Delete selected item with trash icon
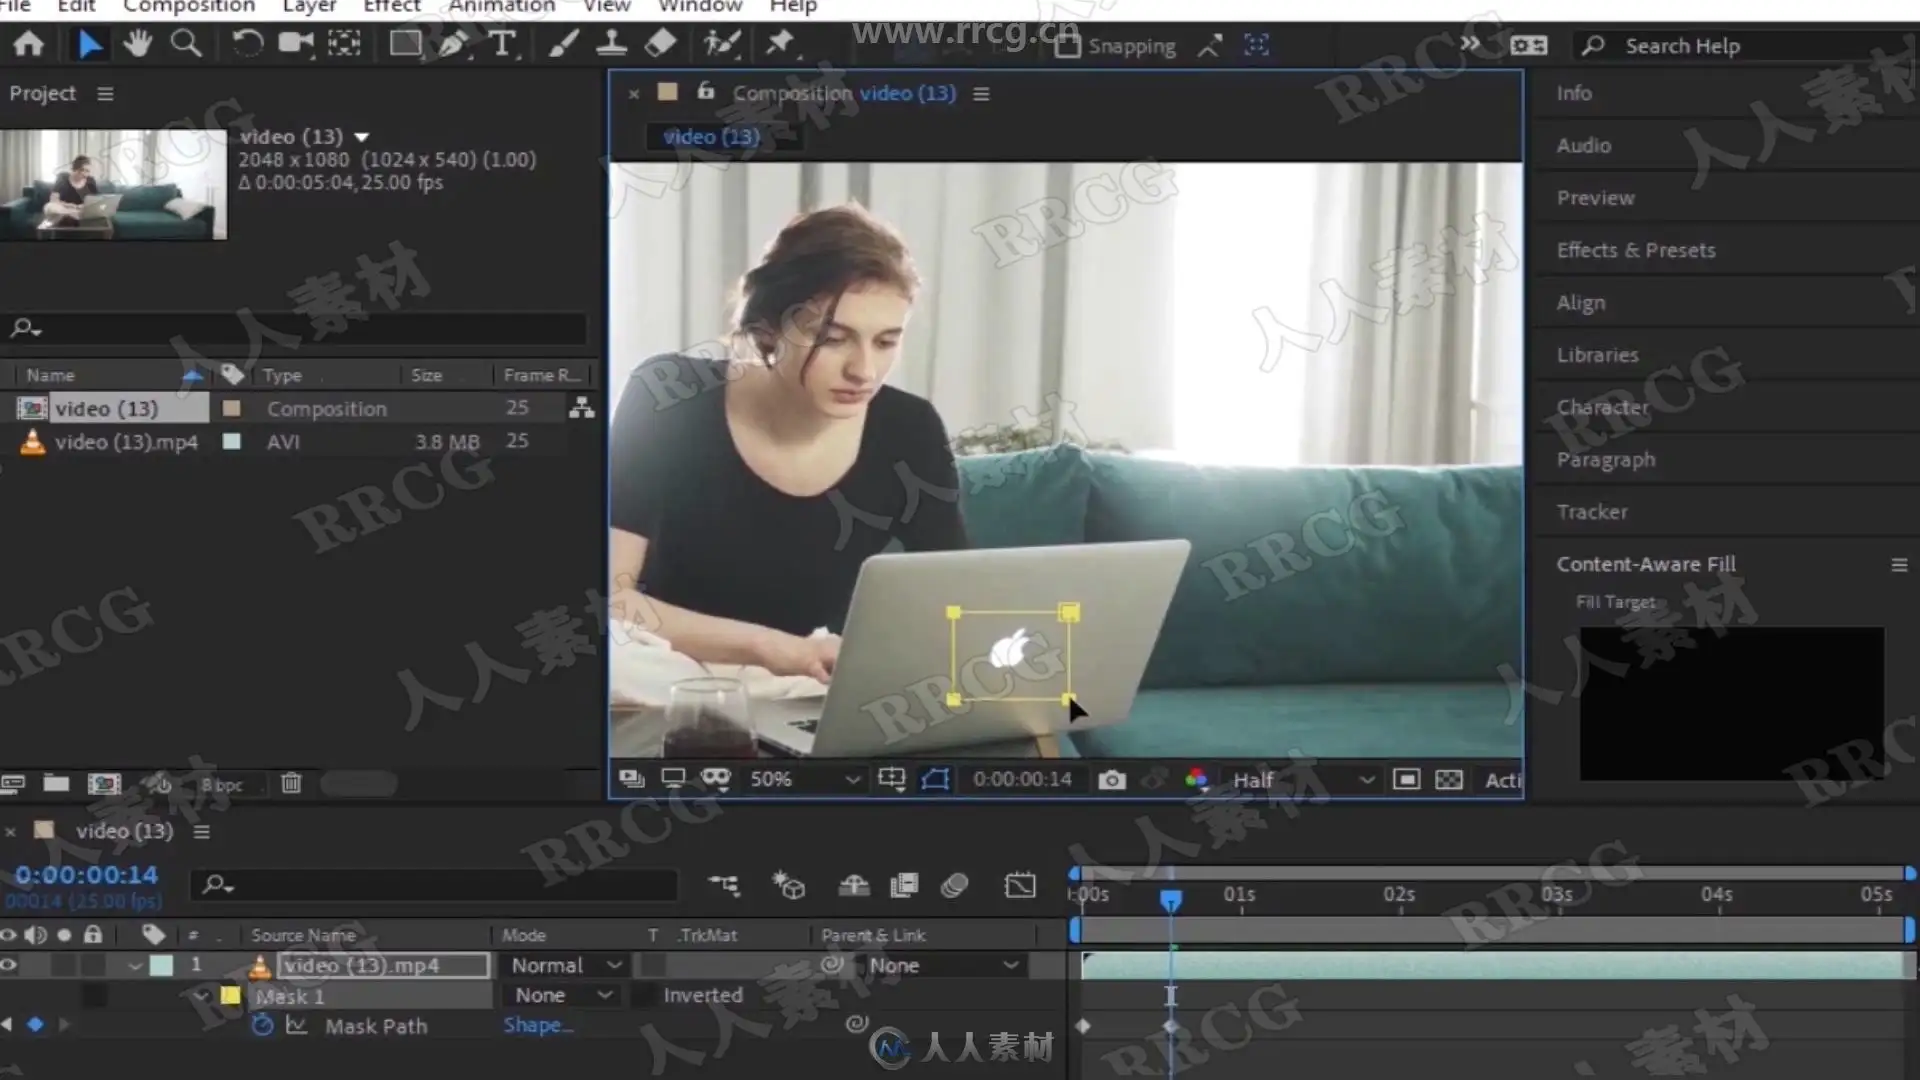Screen dimensions: 1920x1080 (x=291, y=783)
